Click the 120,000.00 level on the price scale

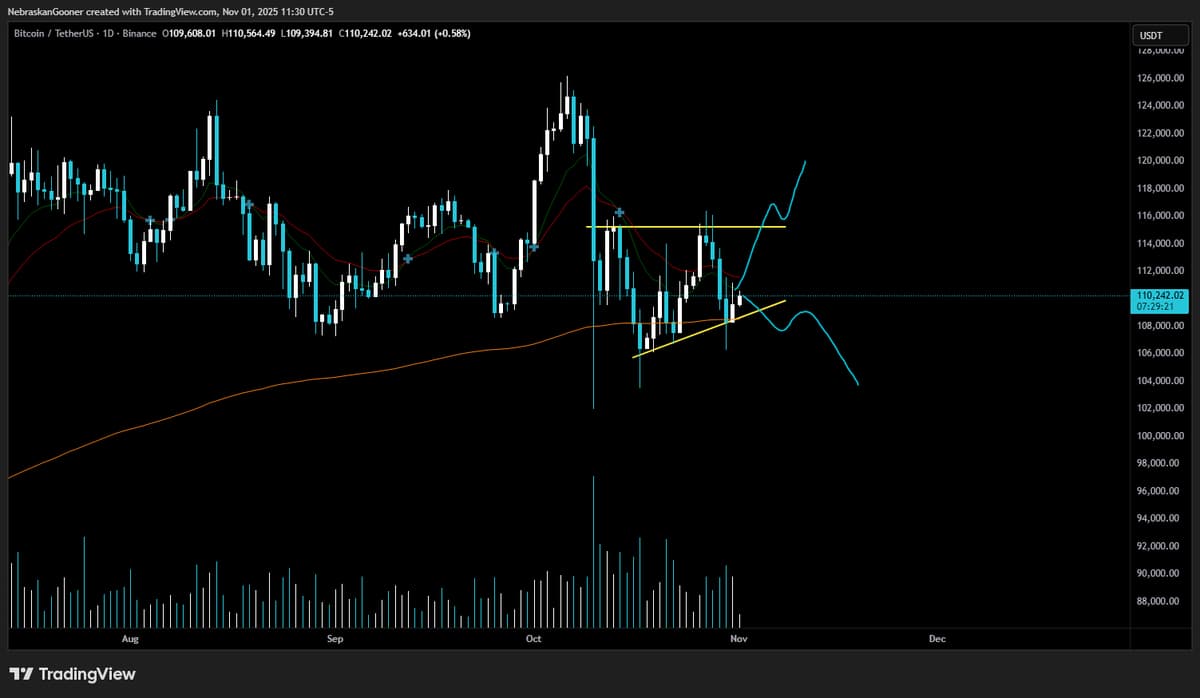pyautogui.click(x=1158, y=159)
